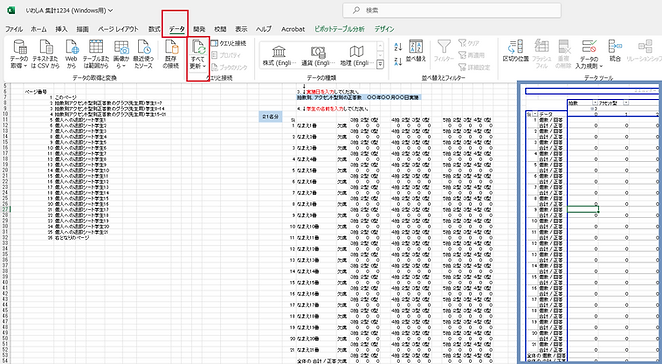Open アクセント型 pivot field filter dropdown
This screenshot has width=662, height=364.
[x=627, y=103]
